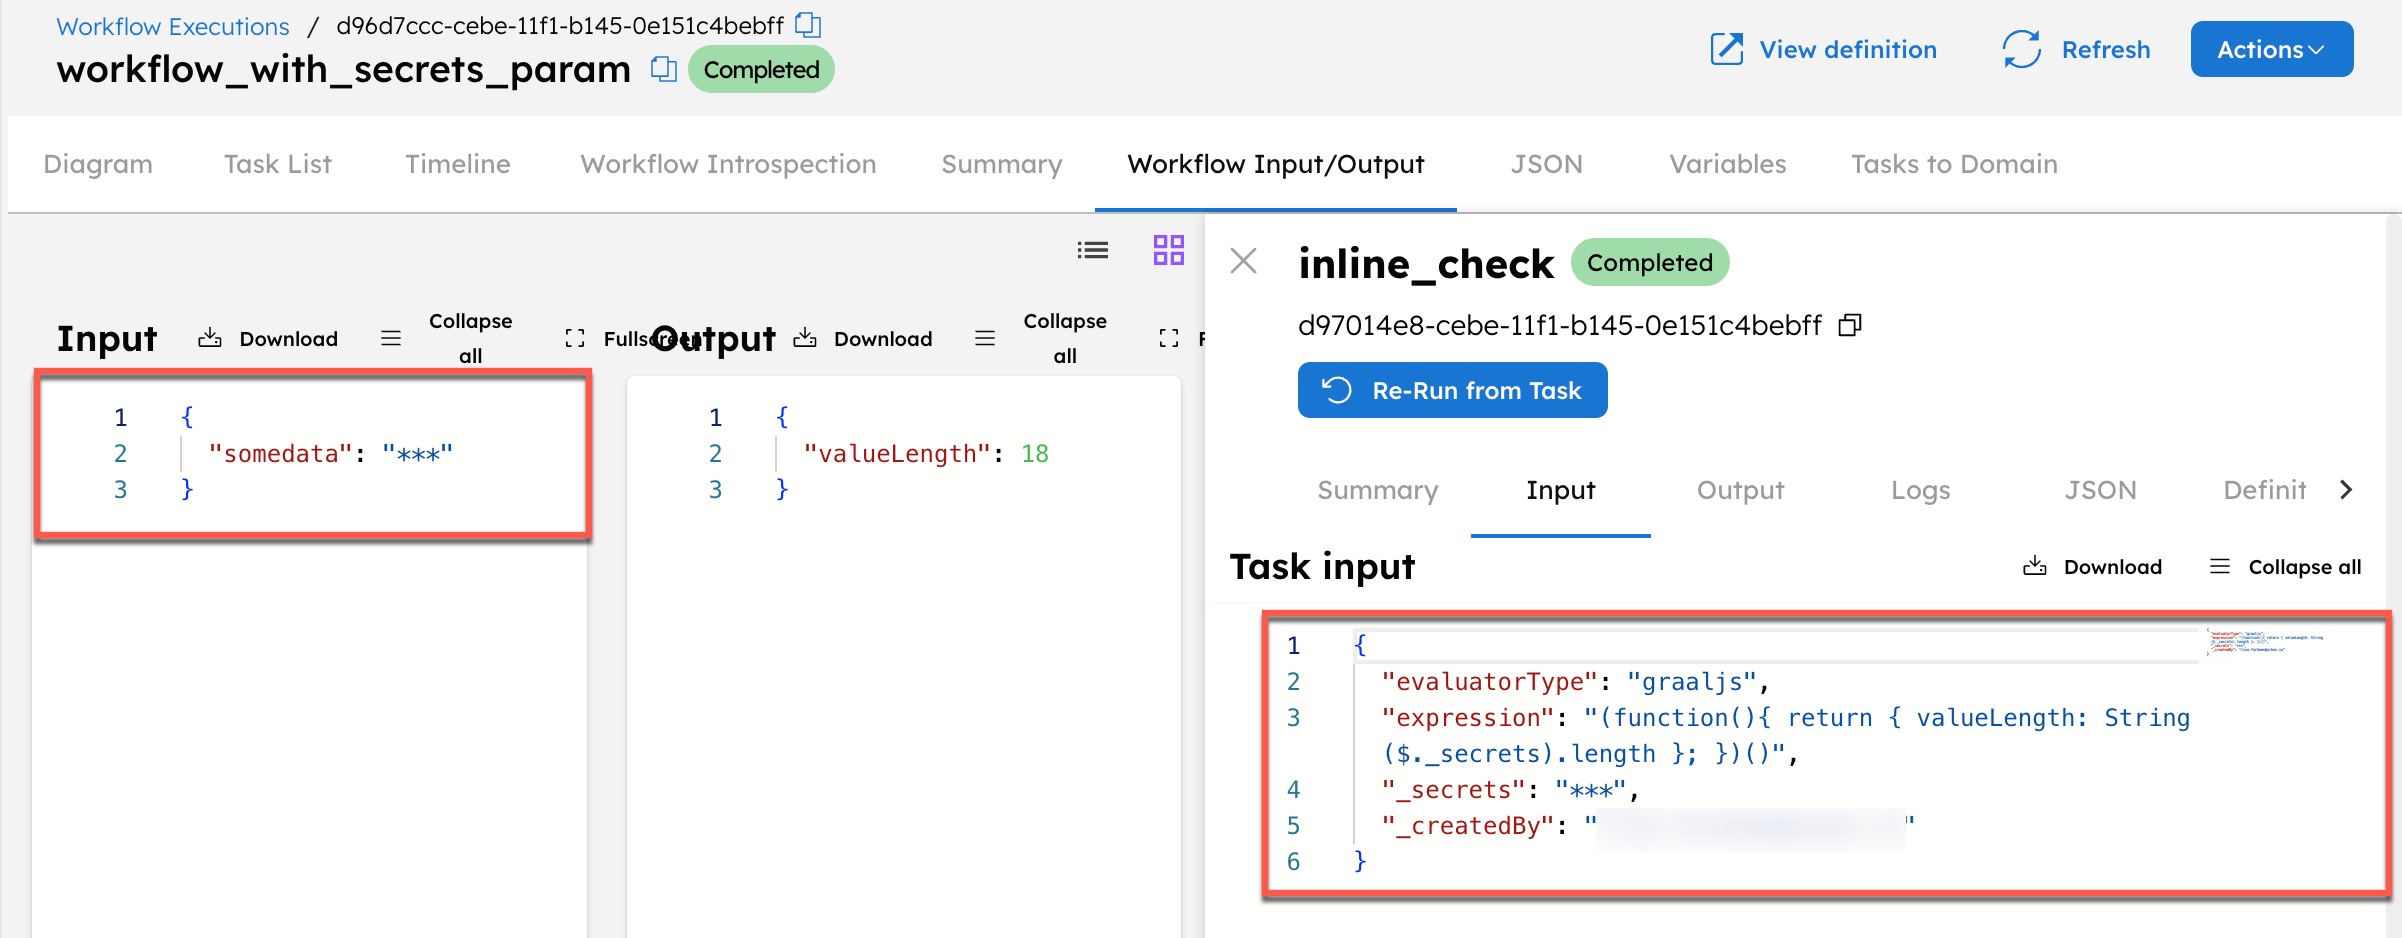Click the code minimap in Task input
Screen dimensions: 2402x938
pos(2265,641)
